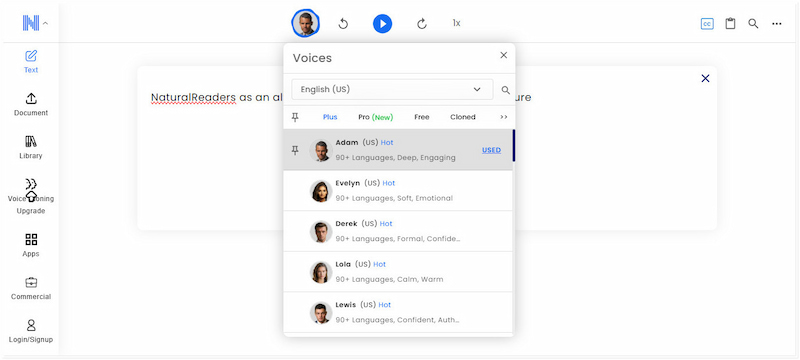Click Adam's avatar in the voice list
800x360 pixels.
[x=321, y=150]
